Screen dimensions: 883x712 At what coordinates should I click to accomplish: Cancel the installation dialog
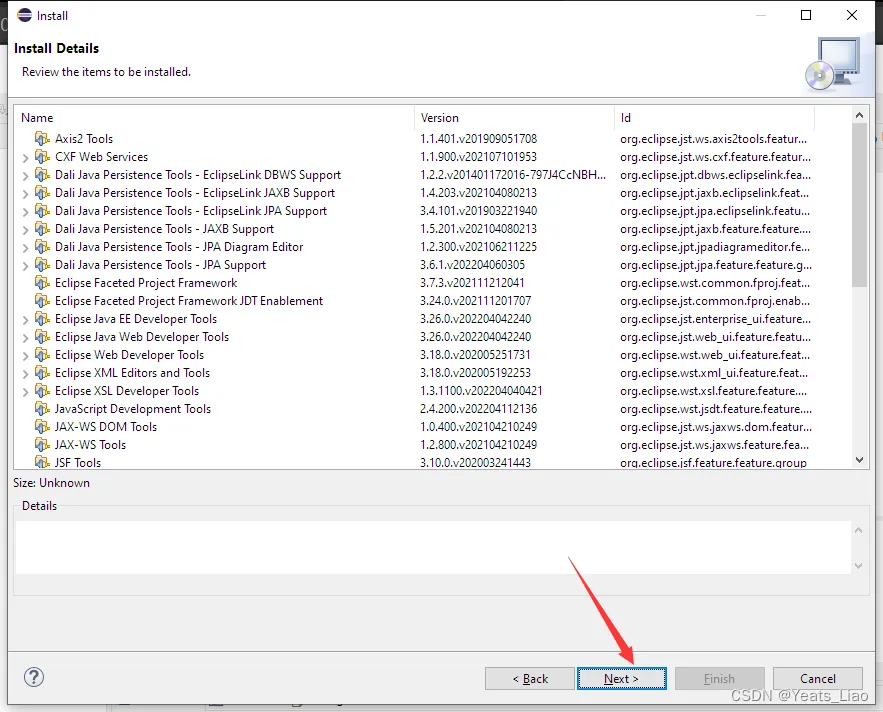[818, 679]
